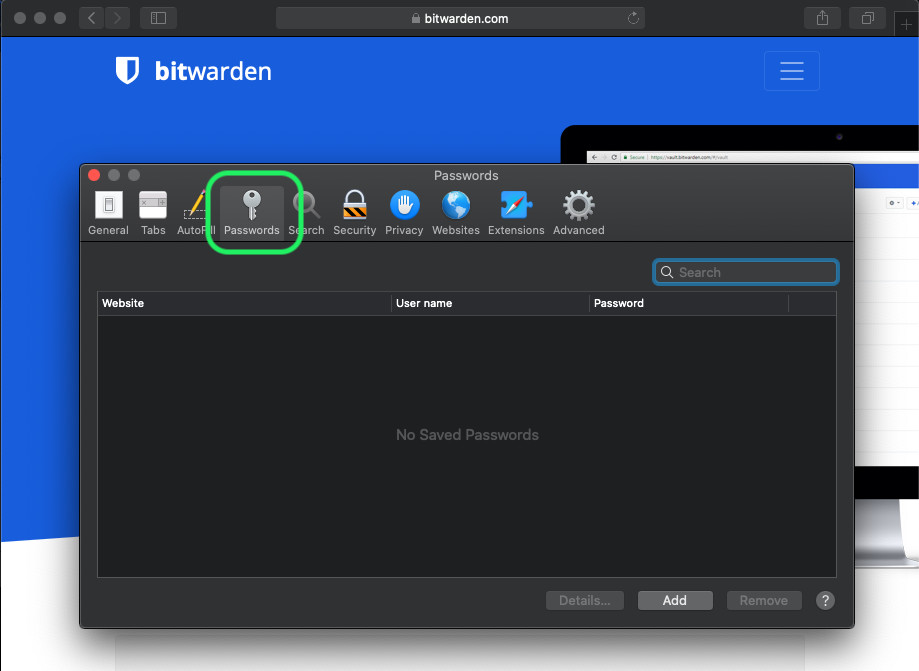This screenshot has width=919, height=671.
Task: Open the General preferences pane
Action: tap(108, 213)
